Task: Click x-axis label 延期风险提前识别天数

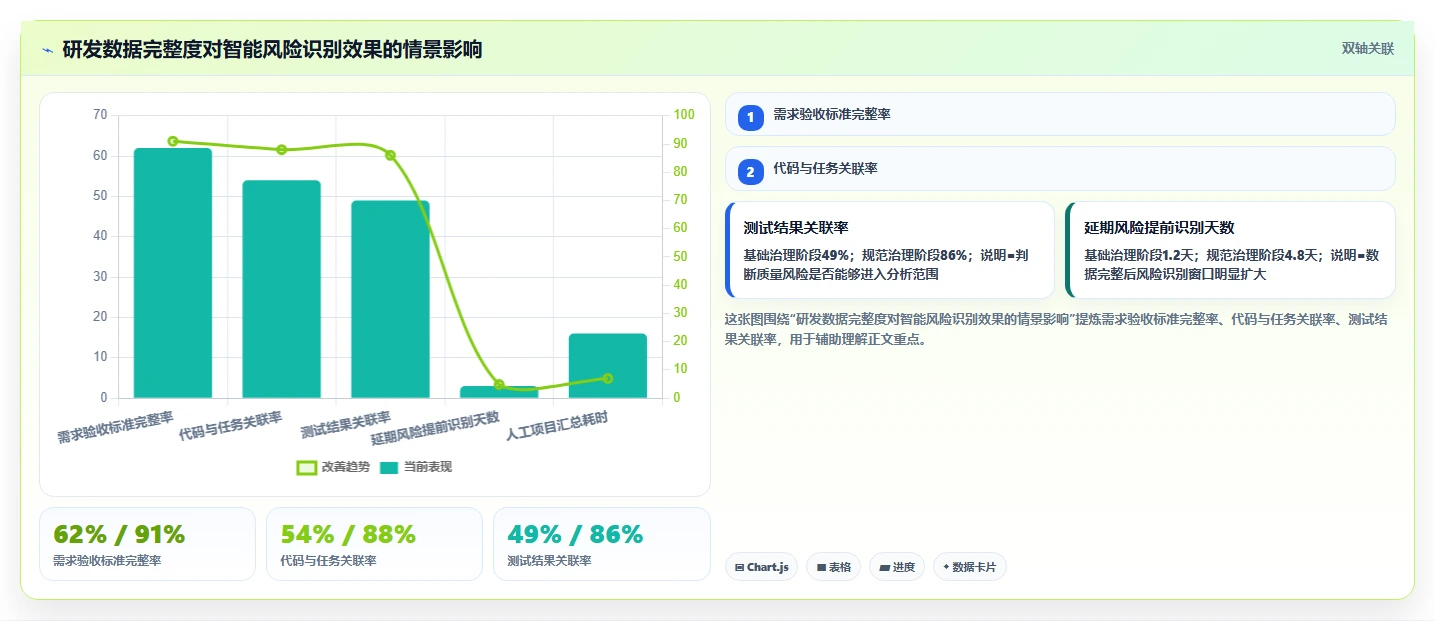Action: tap(435, 428)
